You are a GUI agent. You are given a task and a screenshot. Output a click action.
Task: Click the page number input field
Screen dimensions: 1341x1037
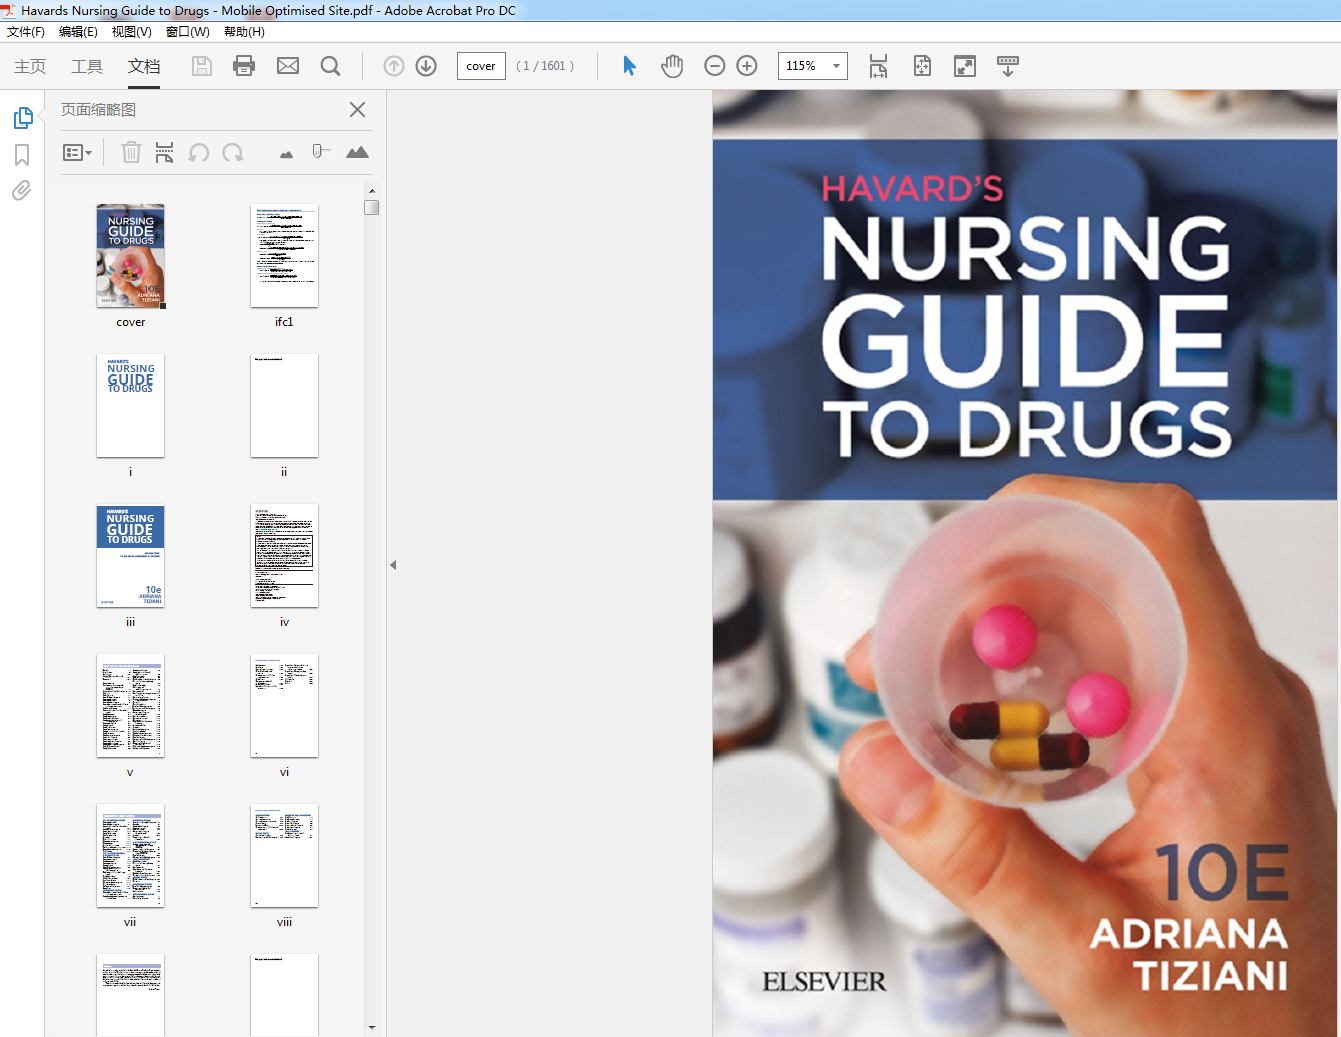pos(481,66)
